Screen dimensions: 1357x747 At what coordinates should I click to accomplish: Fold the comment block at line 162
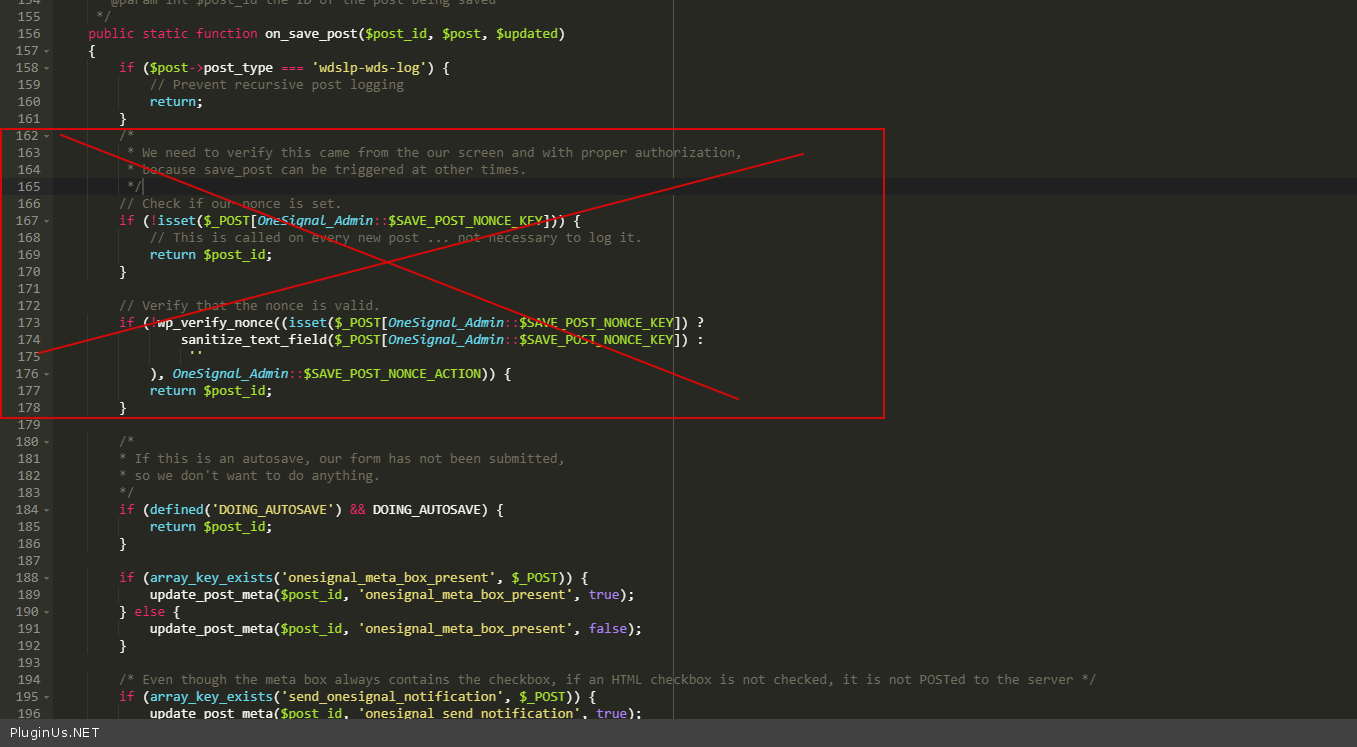[47, 136]
